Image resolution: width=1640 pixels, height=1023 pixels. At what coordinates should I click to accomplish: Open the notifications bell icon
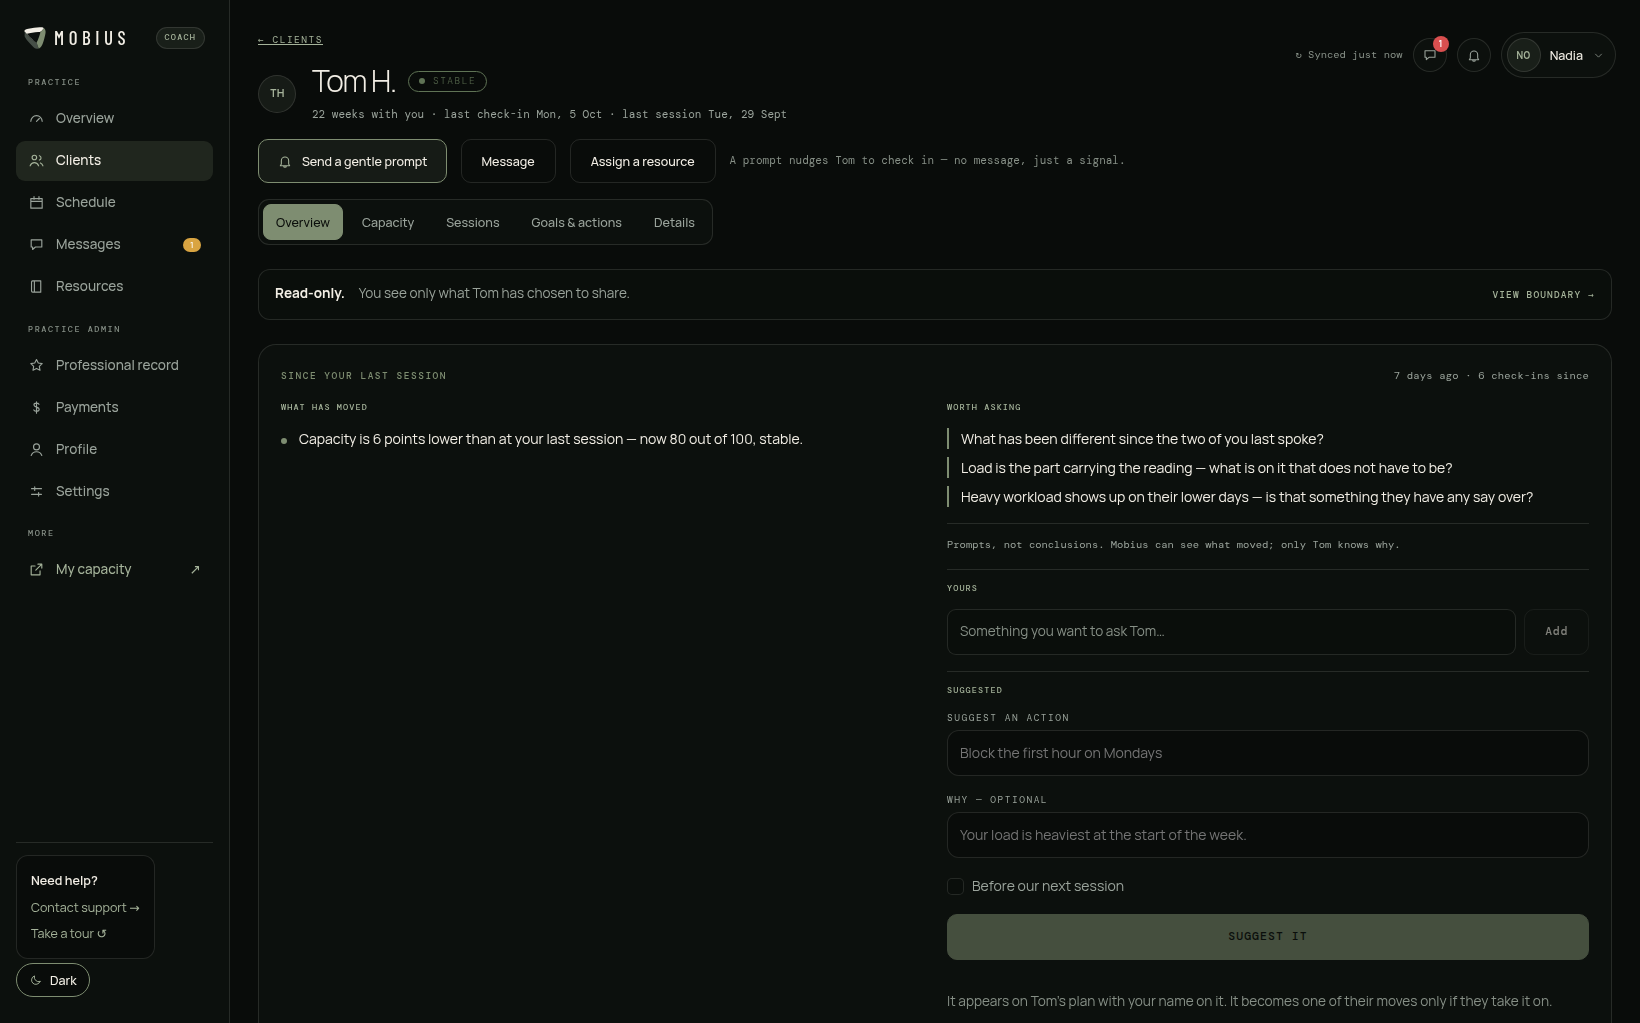click(1474, 56)
